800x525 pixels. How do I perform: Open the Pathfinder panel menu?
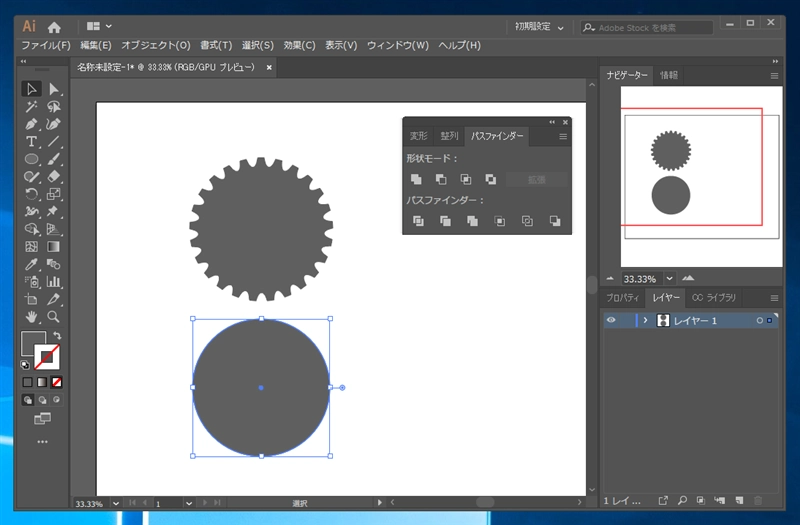point(563,136)
